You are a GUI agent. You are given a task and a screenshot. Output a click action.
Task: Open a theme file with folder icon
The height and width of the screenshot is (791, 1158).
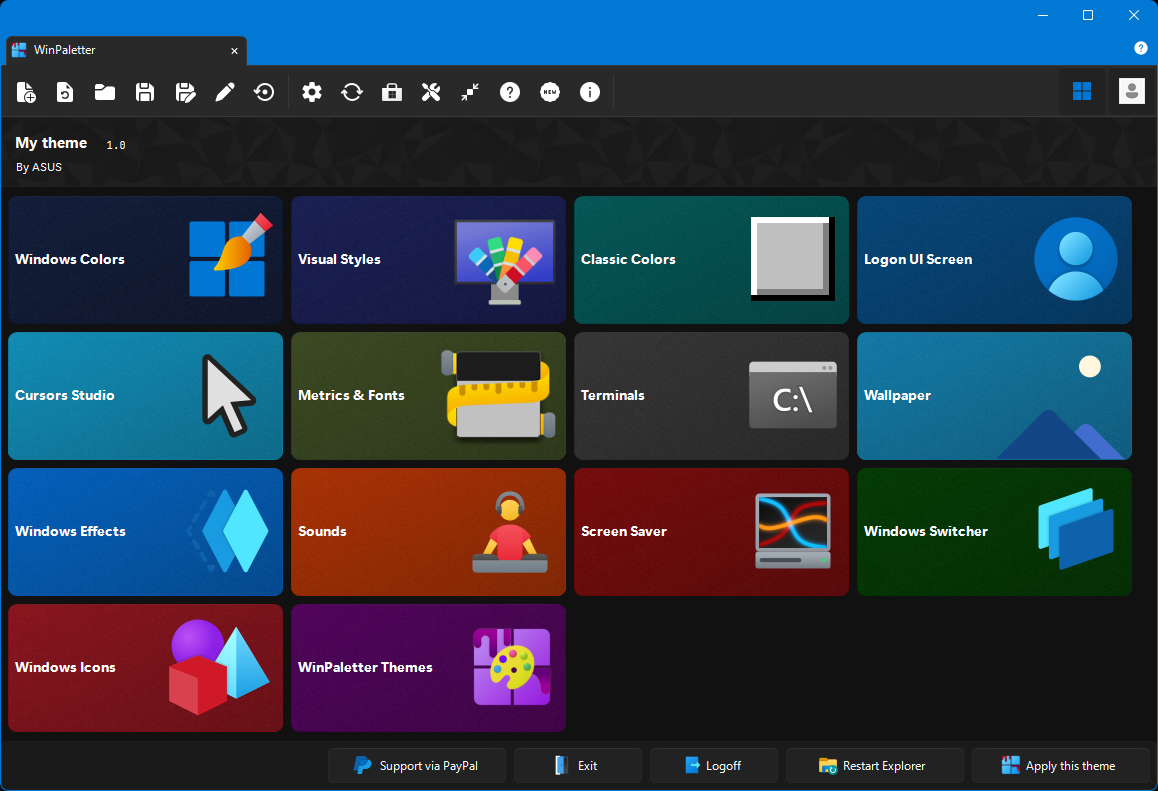click(105, 93)
